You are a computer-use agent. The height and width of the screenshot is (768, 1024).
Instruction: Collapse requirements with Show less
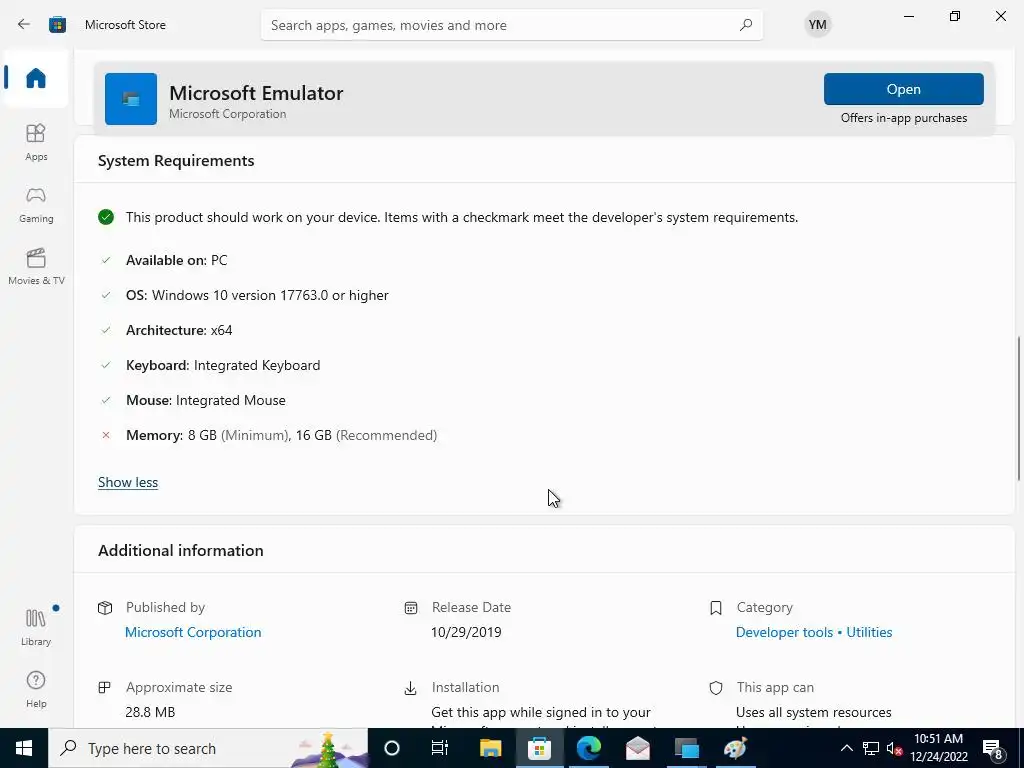128,482
